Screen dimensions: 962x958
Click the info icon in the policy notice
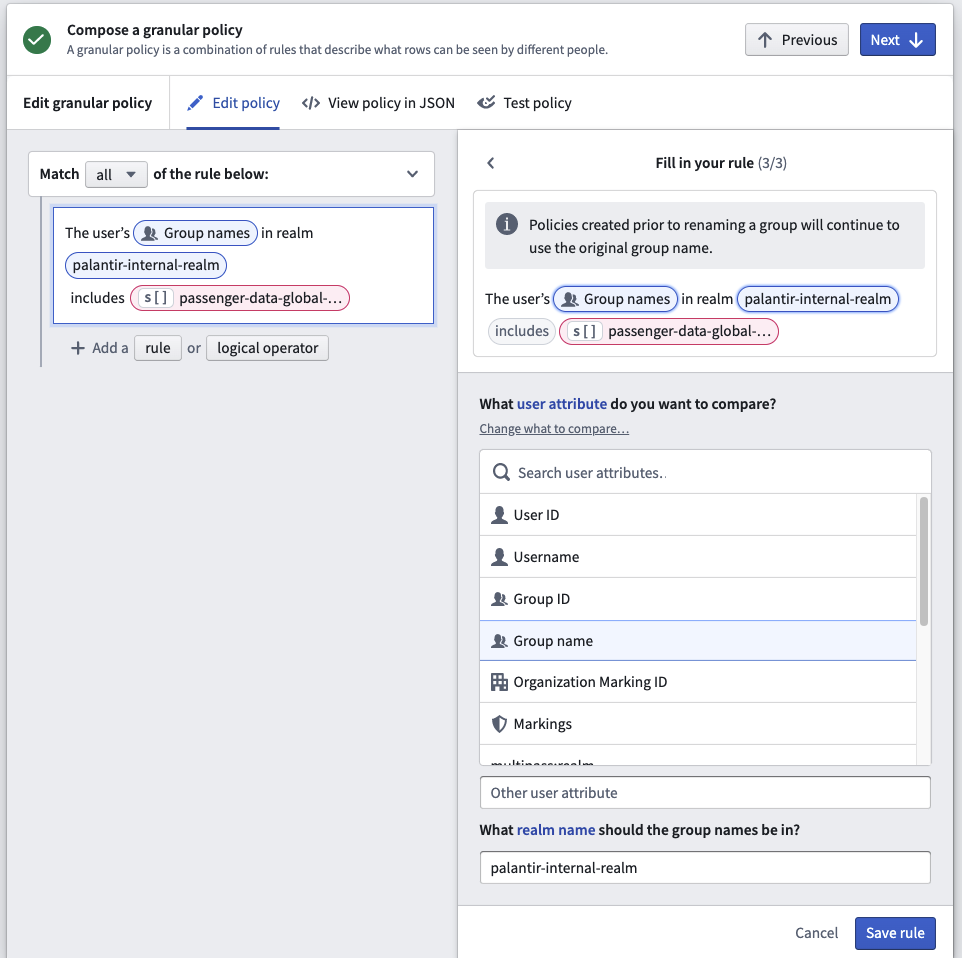click(x=507, y=224)
